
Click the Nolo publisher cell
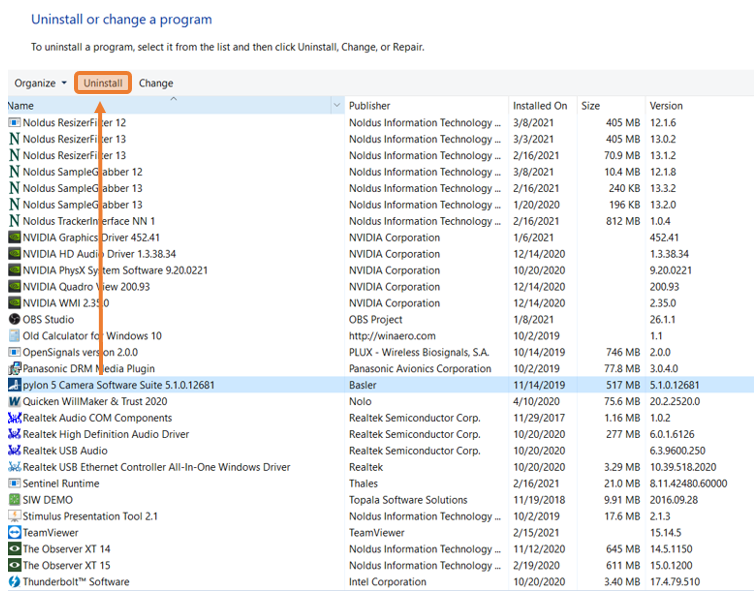pyautogui.click(x=360, y=401)
